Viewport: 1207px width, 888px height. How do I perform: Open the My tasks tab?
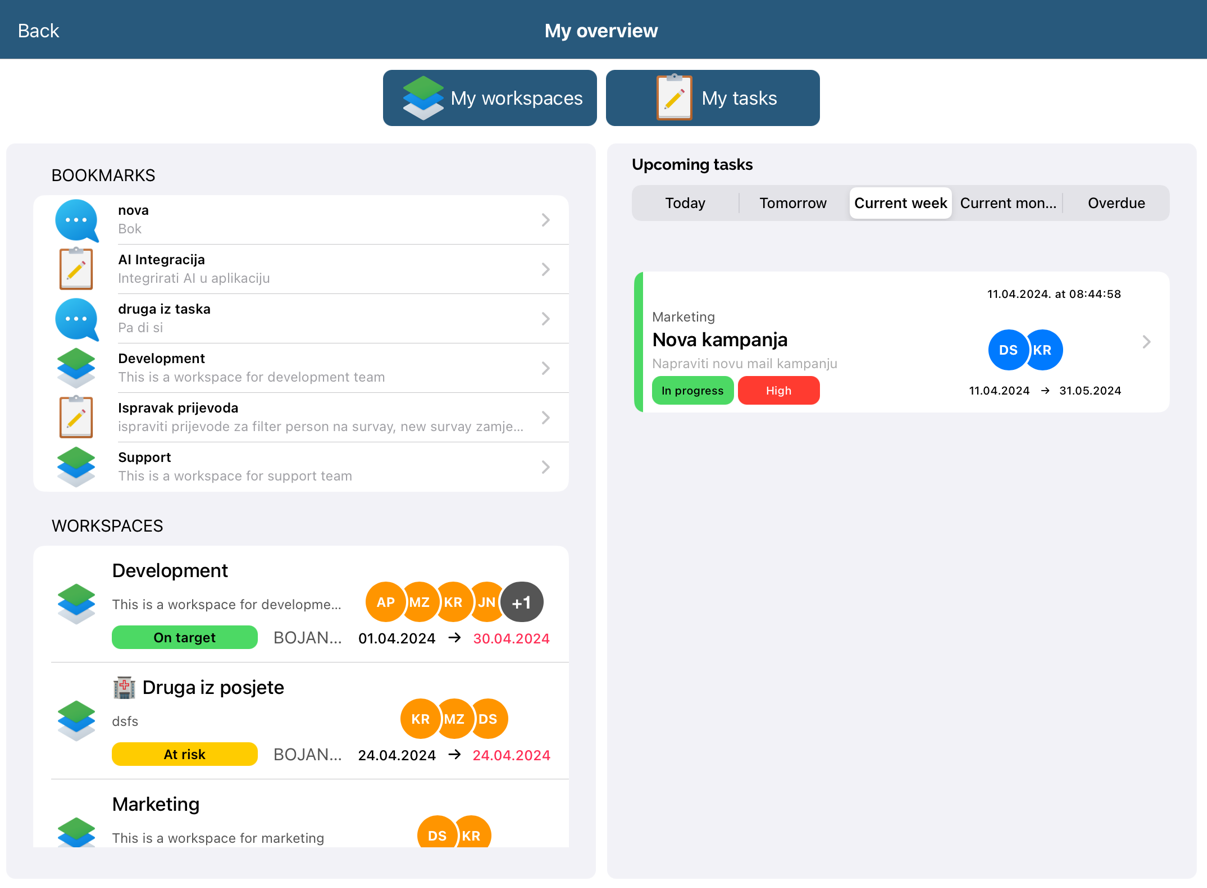pyautogui.click(x=713, y=98)
